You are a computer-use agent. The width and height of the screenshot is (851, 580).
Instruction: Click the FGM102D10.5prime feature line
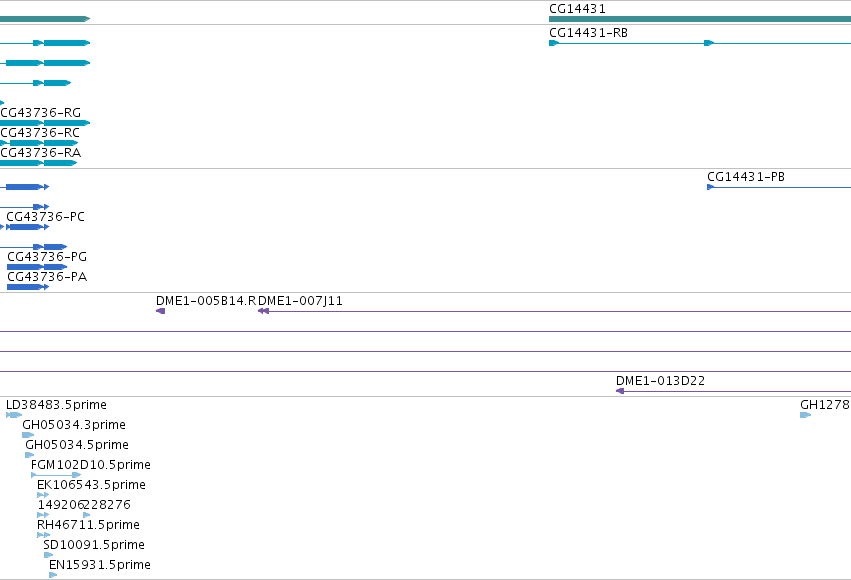pos(56,475)
